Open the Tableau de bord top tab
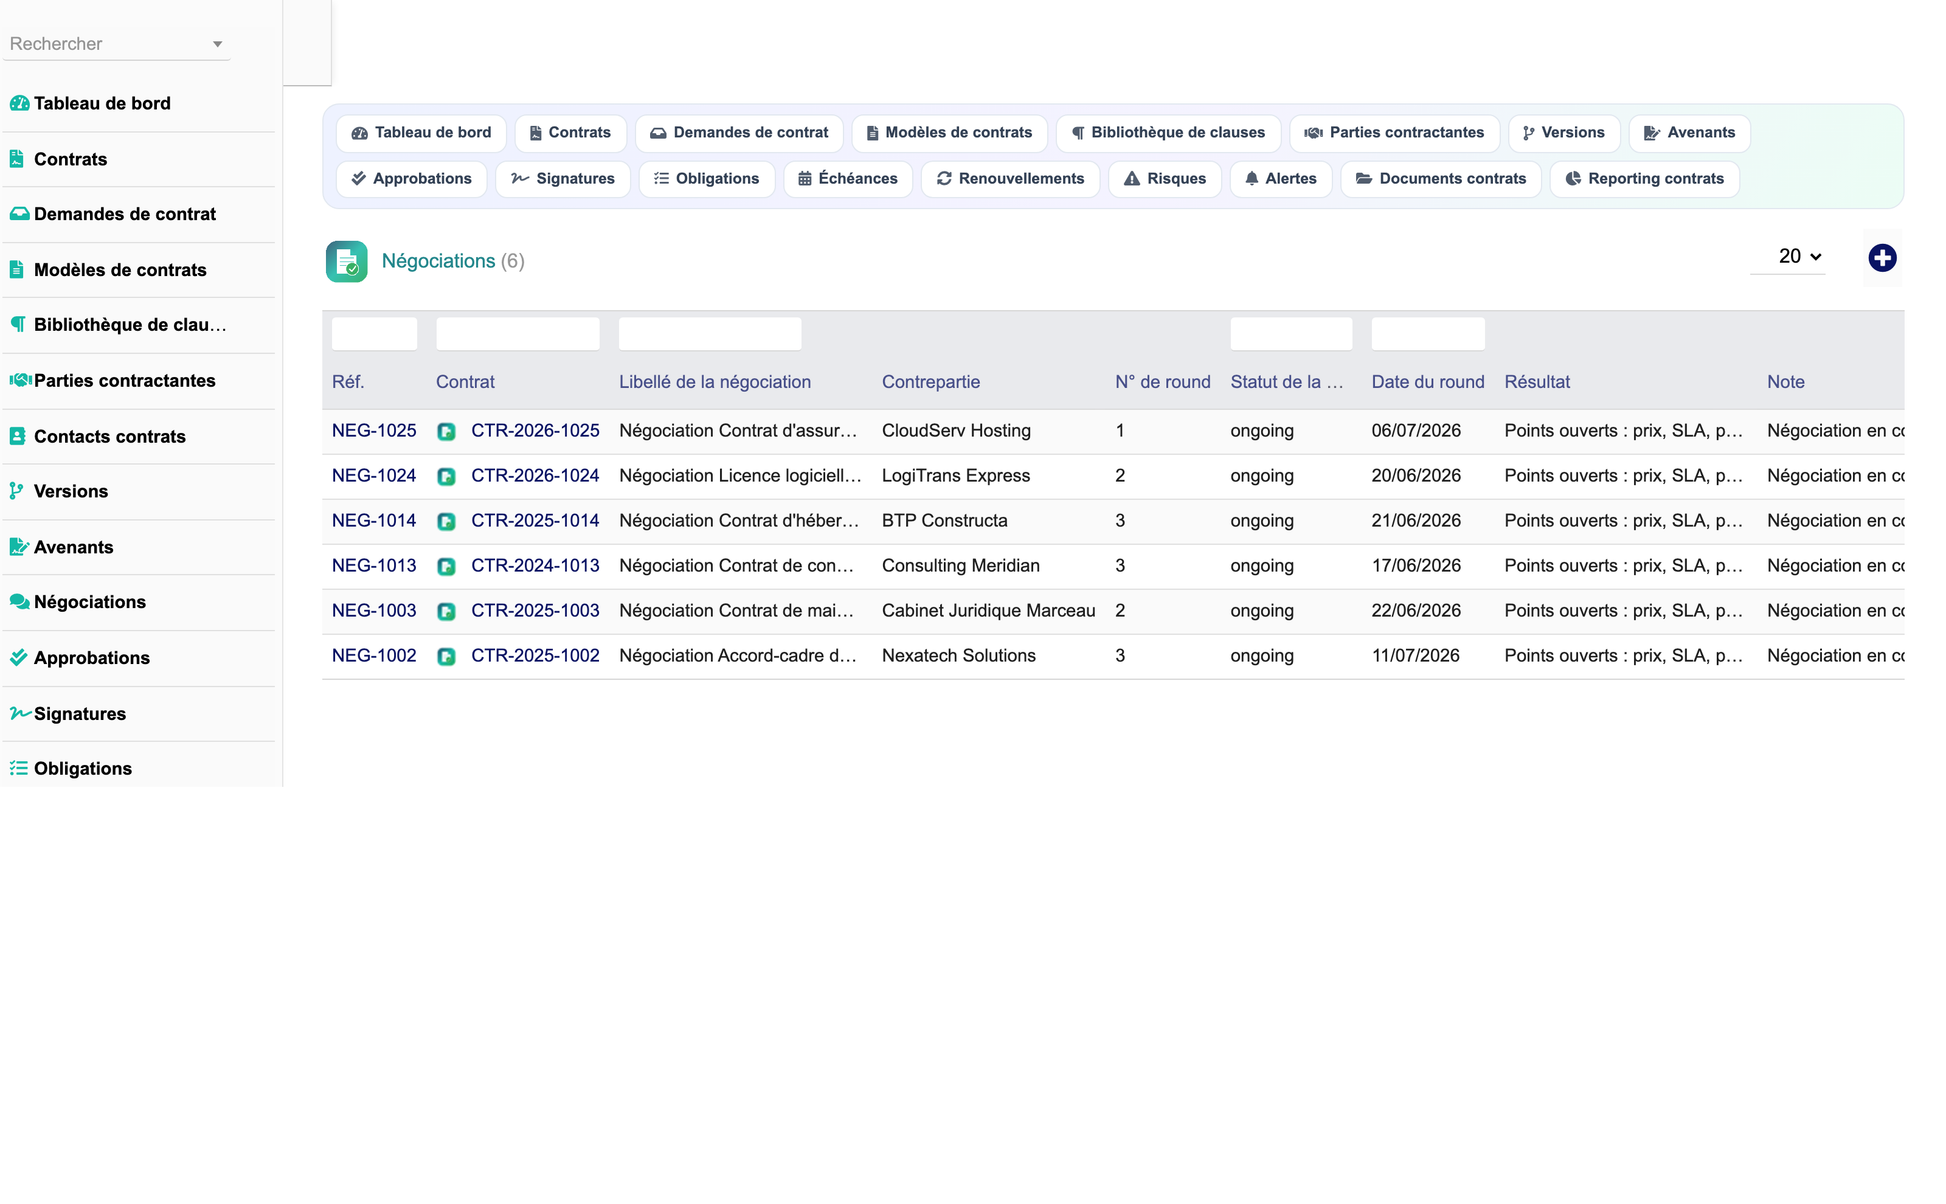The width and height of the screenshot is (1946, 1204). [421, 133]
